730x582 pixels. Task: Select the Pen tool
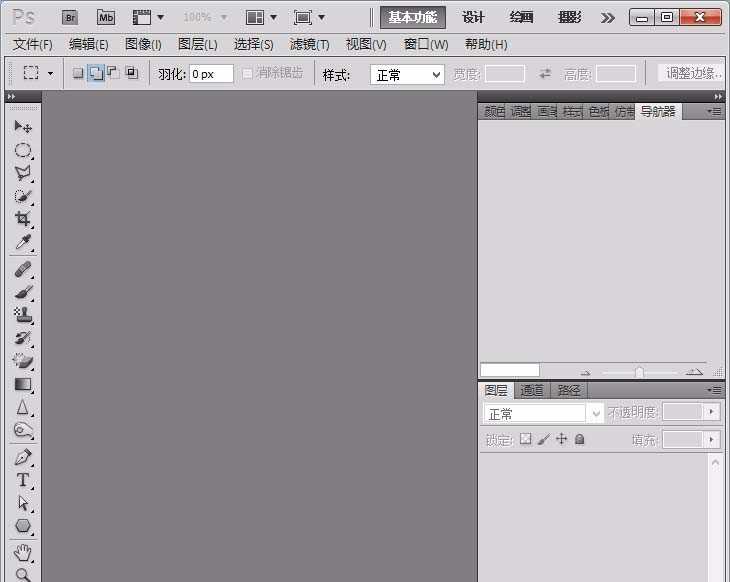coord(23,458)
